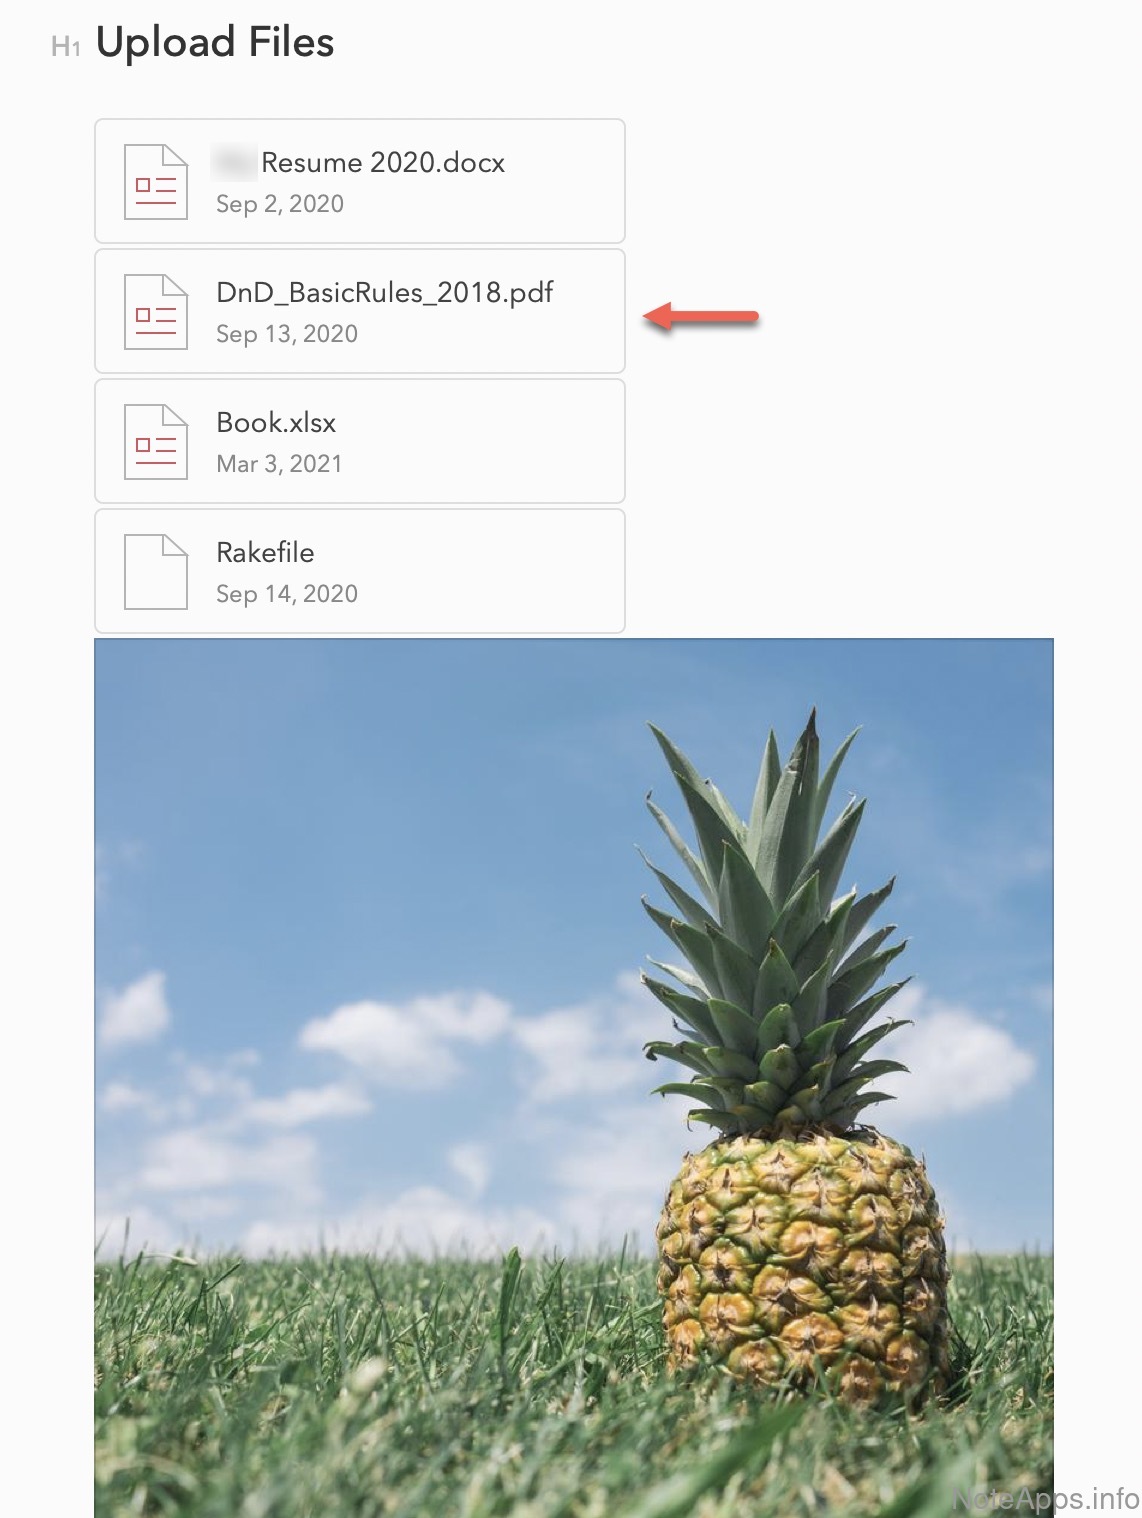Click the blurred name before Resume
The image size is (1142, 1518).
coord(235,162)
